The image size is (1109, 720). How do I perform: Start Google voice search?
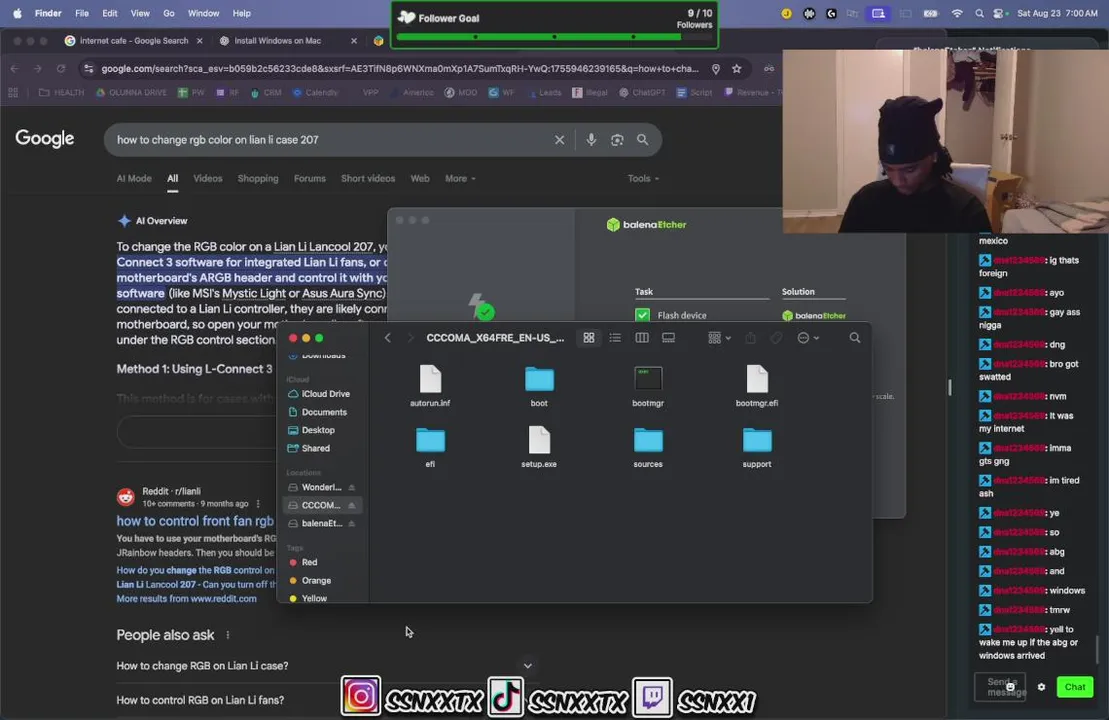591,140
